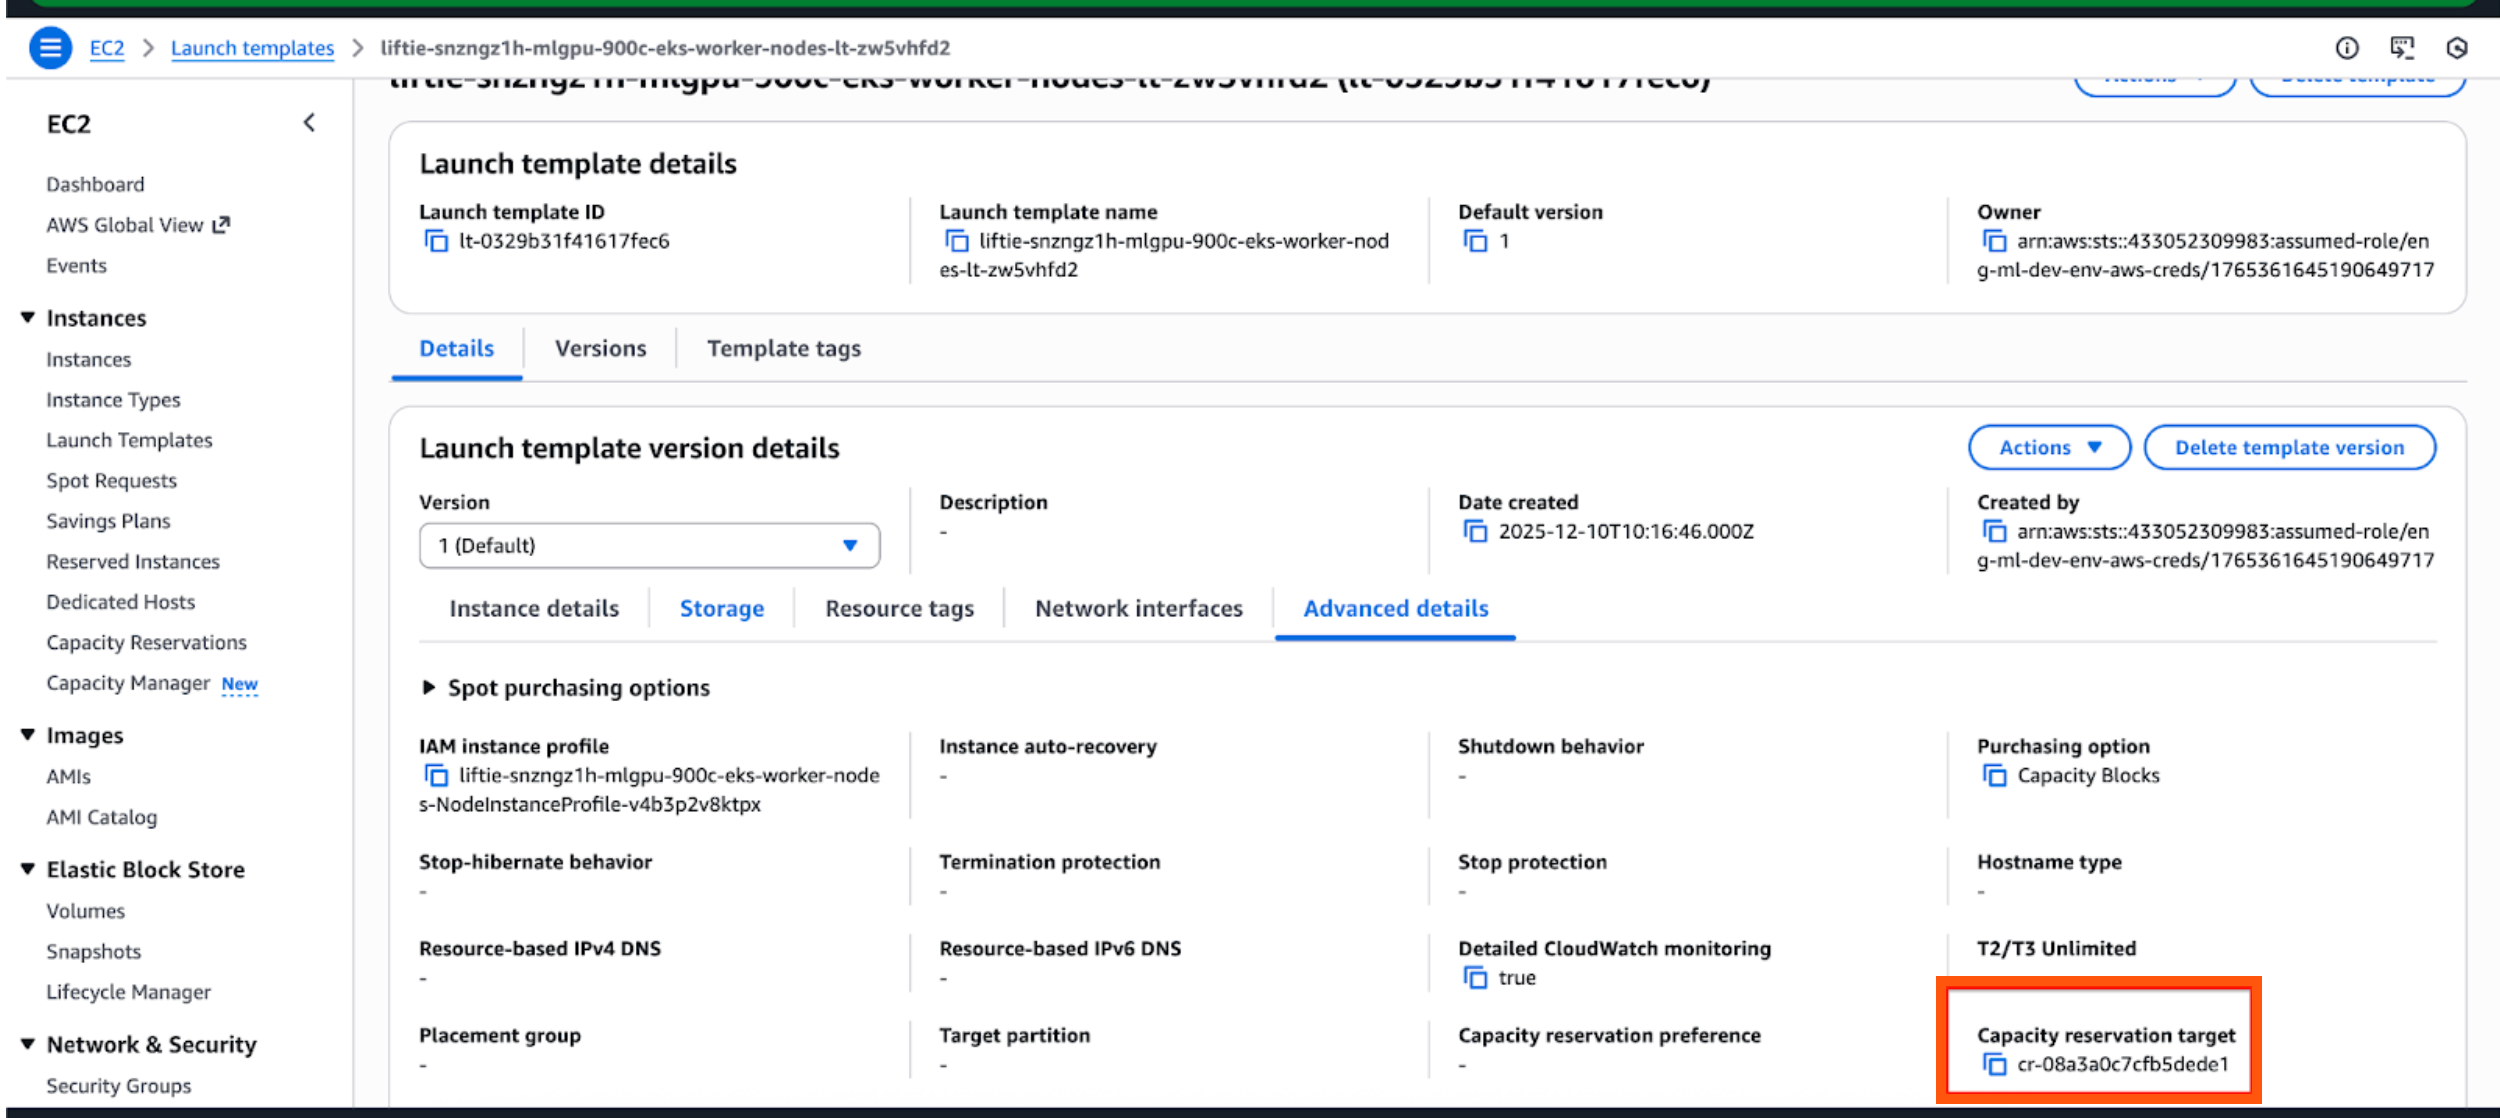Open the Network interfaces tab
The height and width of the screenshot is (1118, 2500).
coord(1138,608)
